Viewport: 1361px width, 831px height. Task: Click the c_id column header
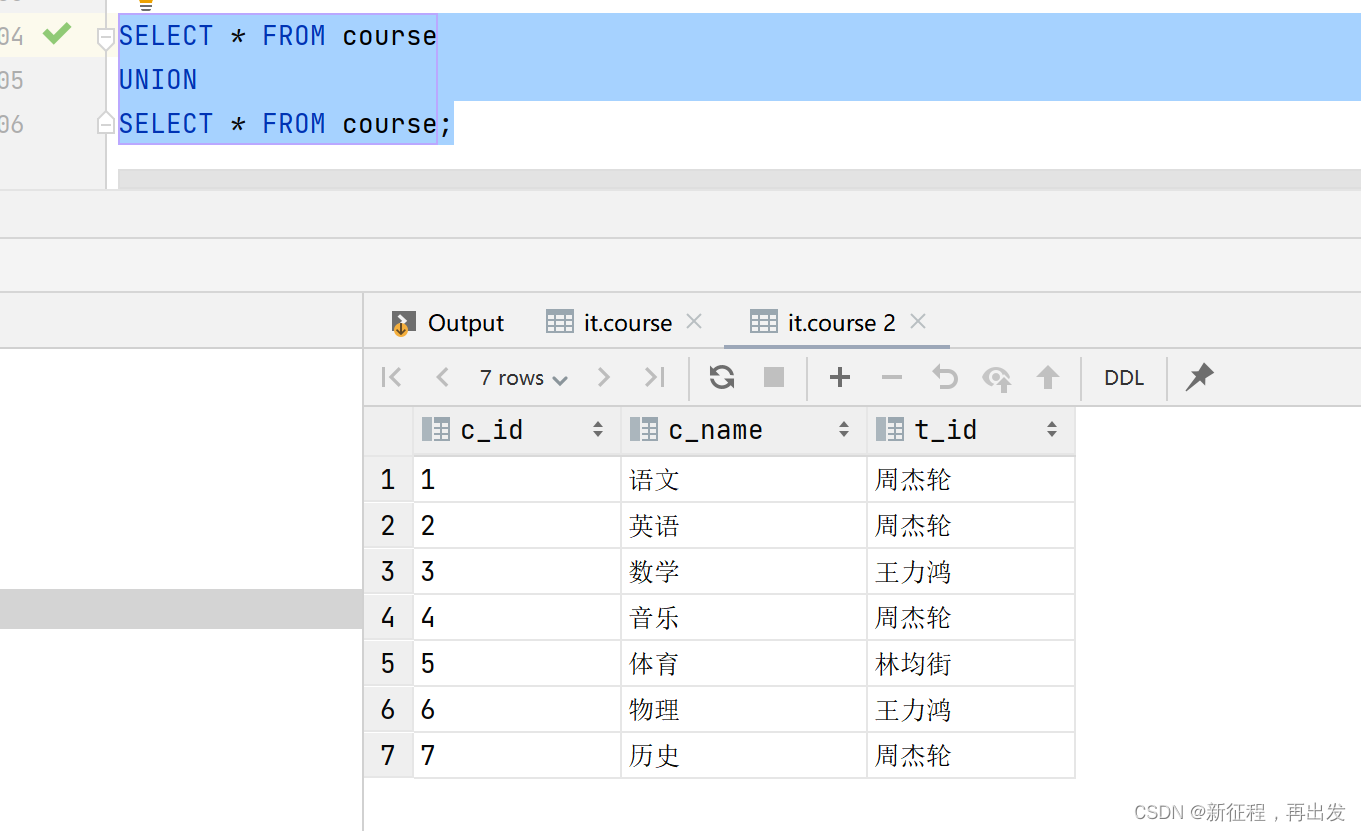point(517,430)
